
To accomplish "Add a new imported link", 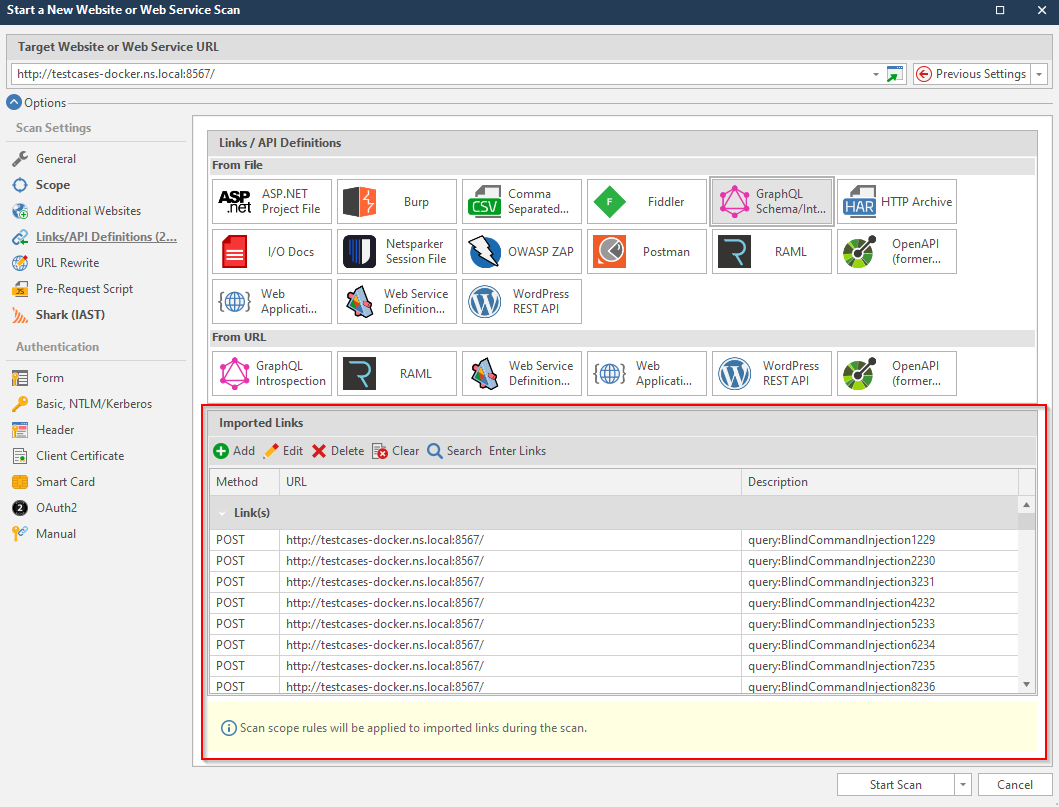I will tap(233, 450).
